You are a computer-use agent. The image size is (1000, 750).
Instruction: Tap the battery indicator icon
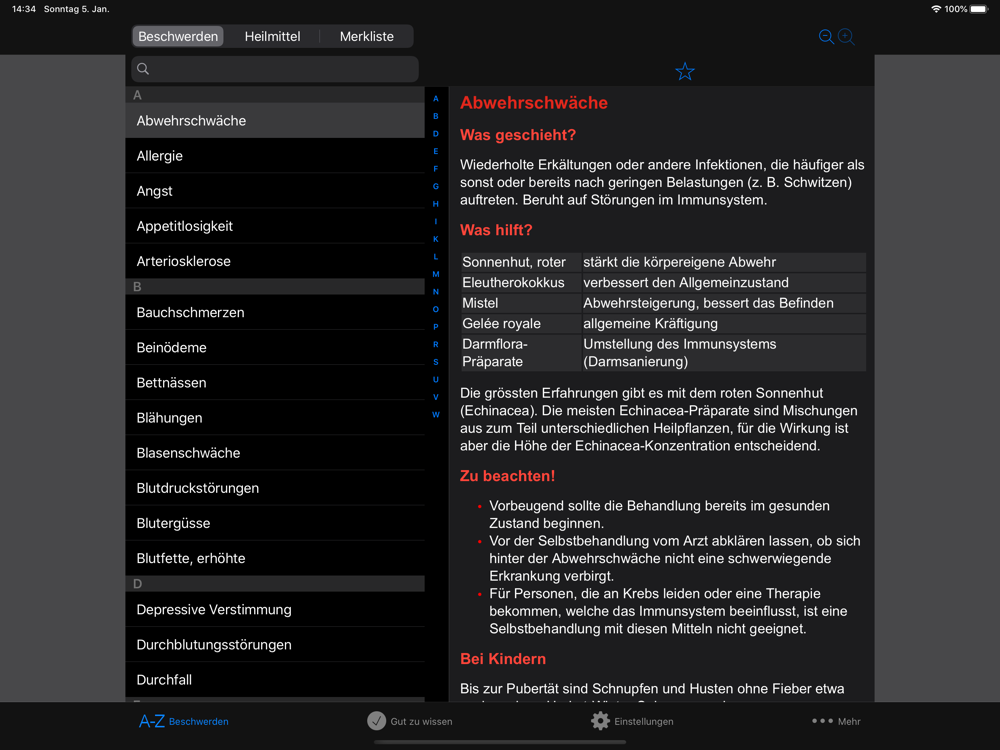[979, 9]
